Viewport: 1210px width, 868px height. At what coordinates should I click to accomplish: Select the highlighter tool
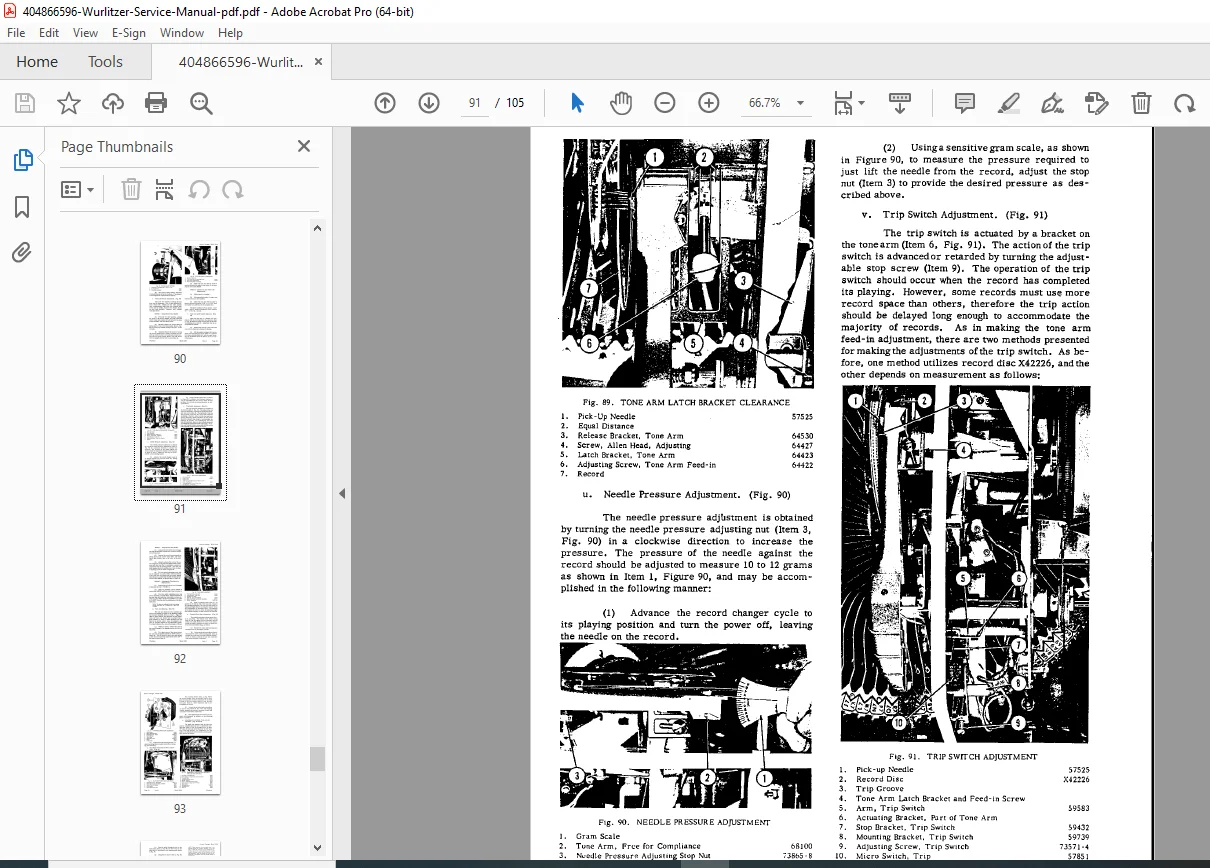pos(1009,103)
